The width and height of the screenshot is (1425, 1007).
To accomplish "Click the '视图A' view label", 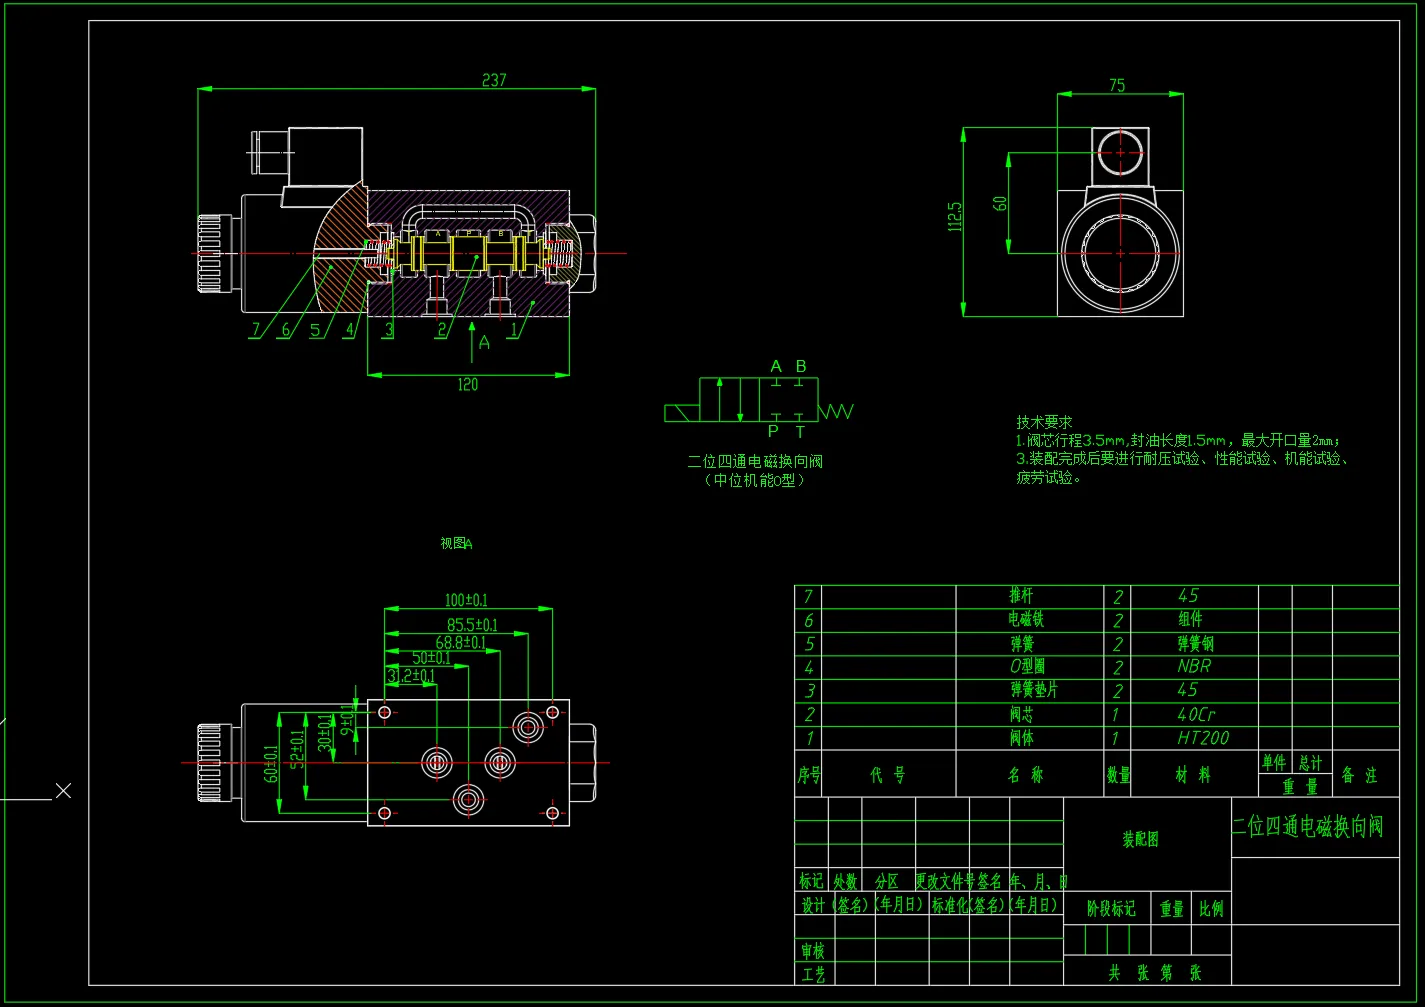I will [456, 544].
